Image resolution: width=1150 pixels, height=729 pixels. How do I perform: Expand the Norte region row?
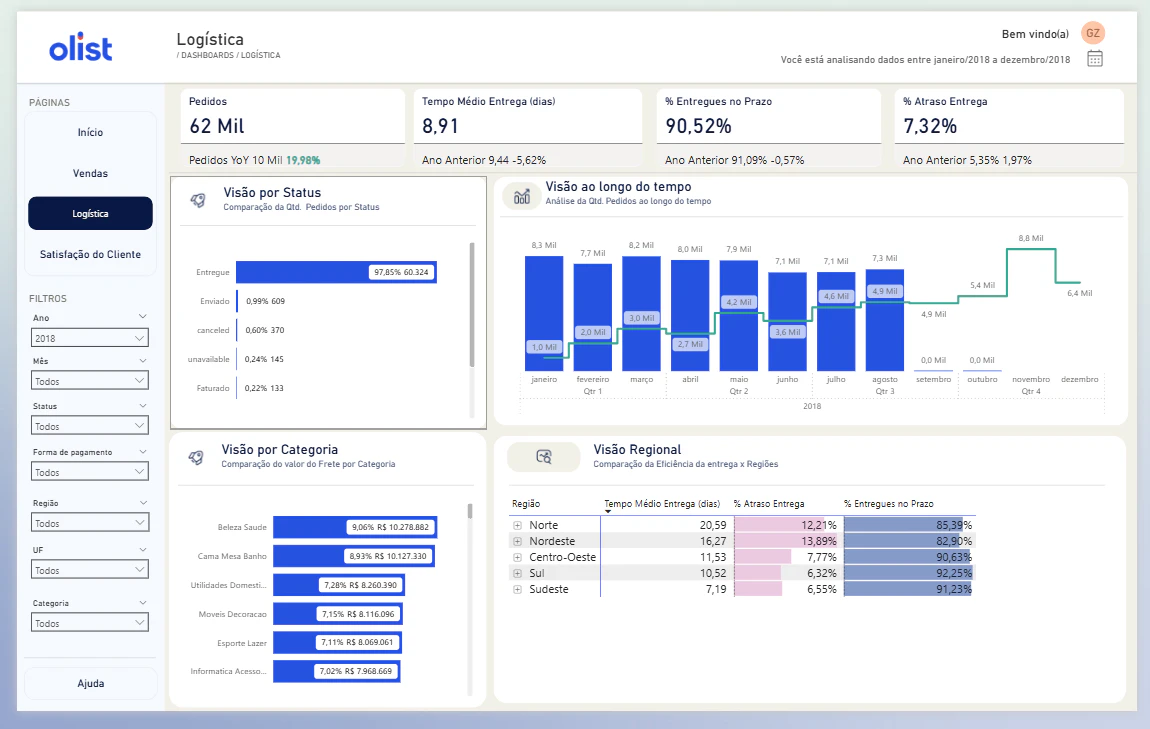(x=517, y=525)
